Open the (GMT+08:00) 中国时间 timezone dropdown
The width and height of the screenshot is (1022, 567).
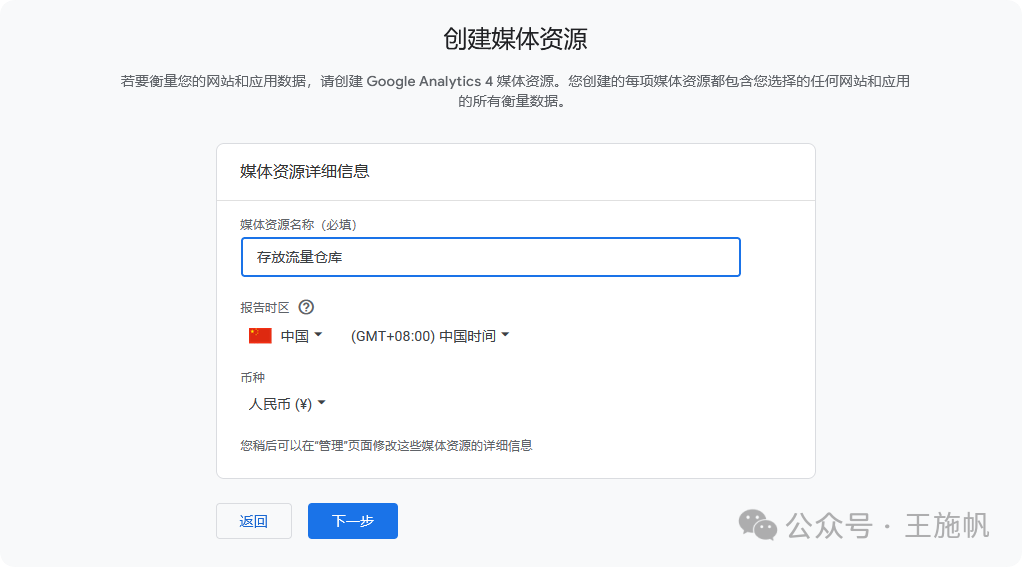(x=430, y=336)
